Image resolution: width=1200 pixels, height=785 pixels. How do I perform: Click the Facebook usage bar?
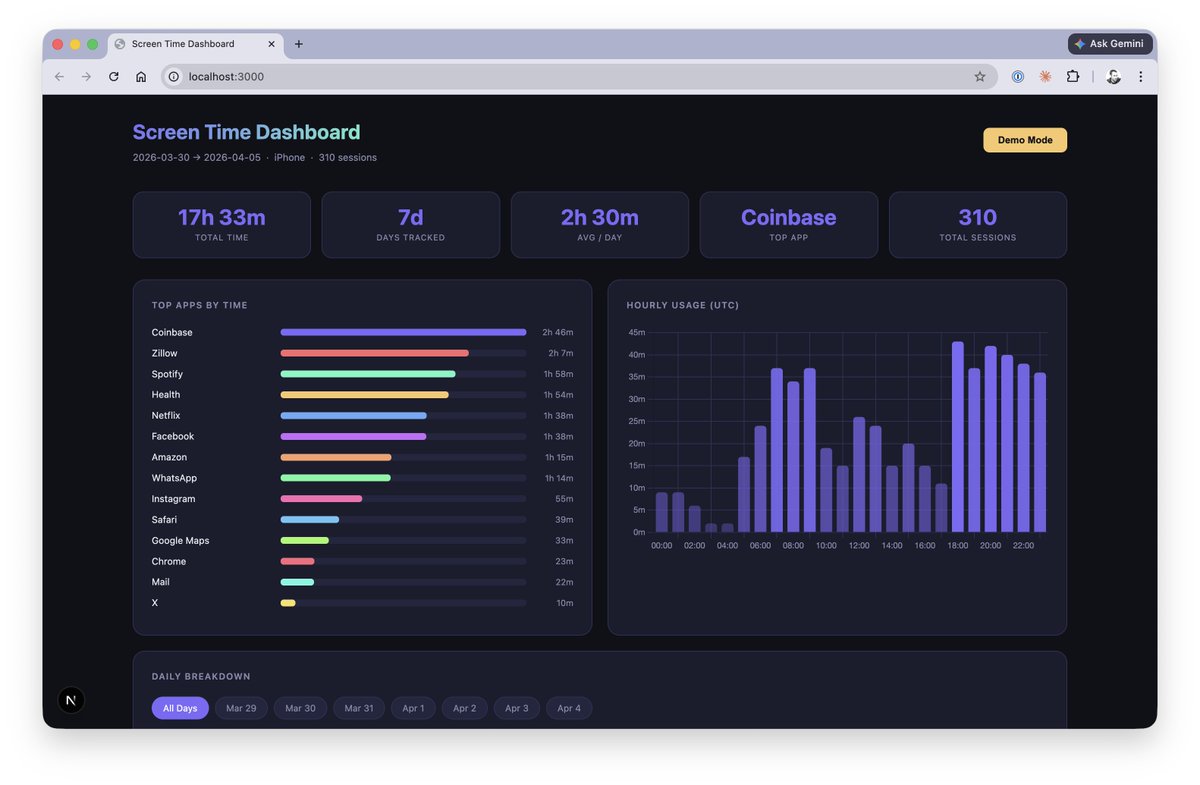tap(354, 436)
